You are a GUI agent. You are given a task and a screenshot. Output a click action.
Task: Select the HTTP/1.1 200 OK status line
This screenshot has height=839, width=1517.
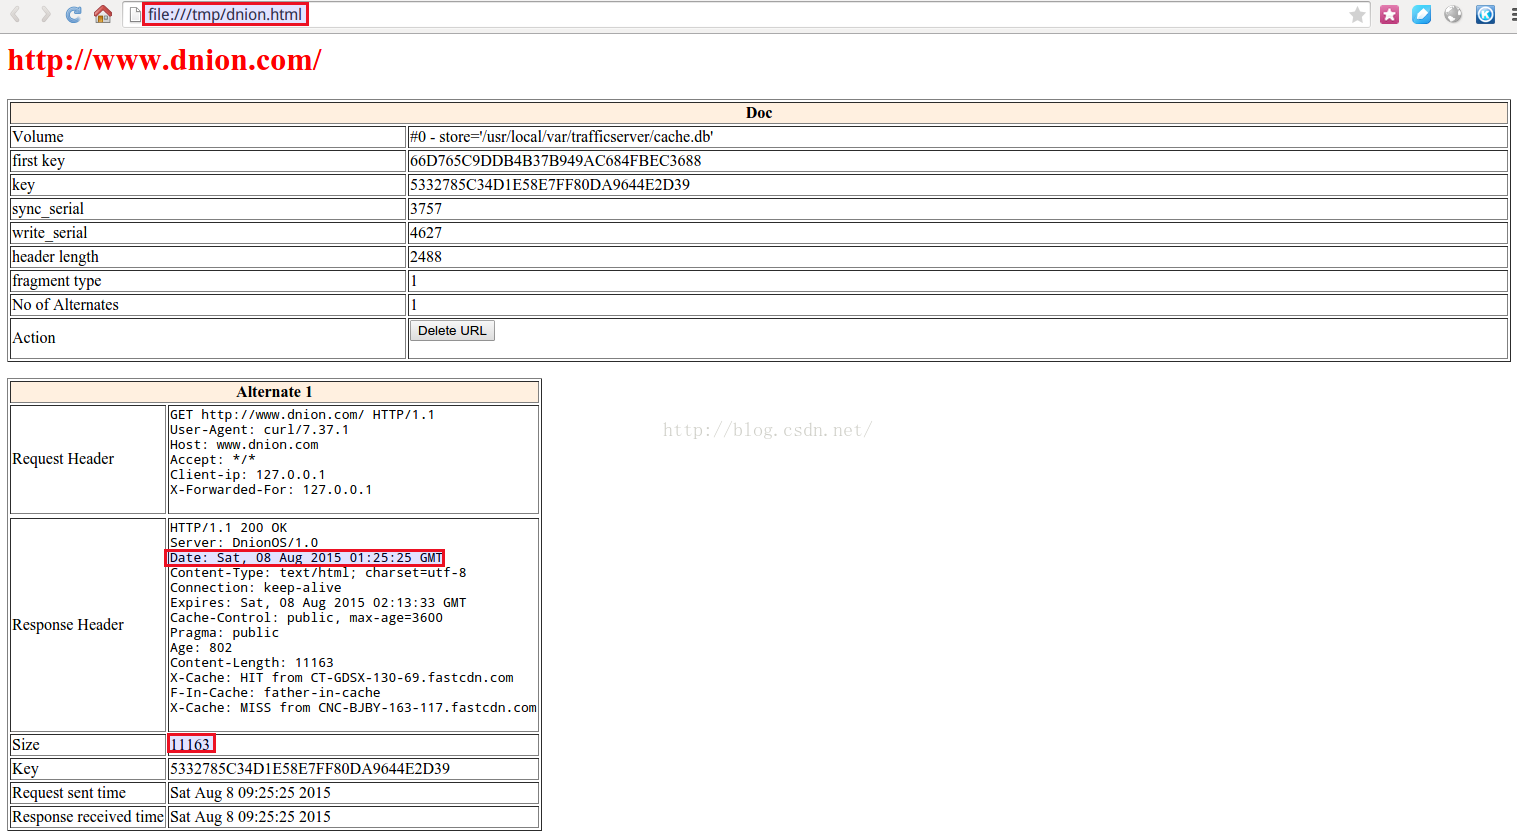(x=229, y=528)
